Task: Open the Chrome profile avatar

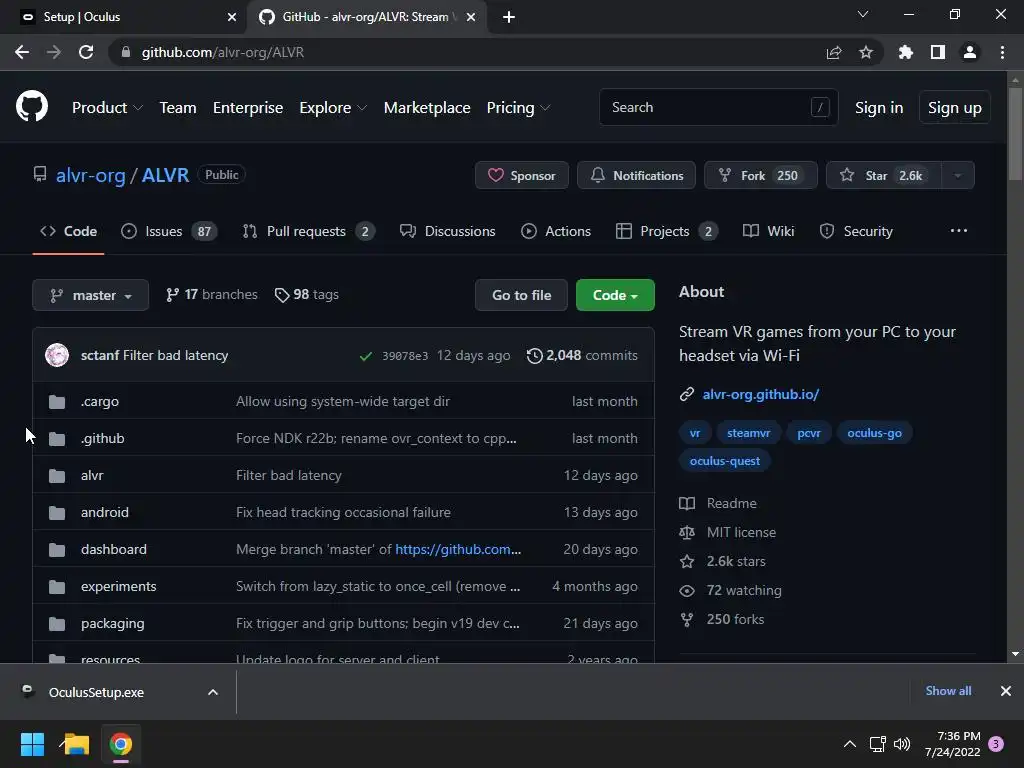Action: click(x=970, y=52)
